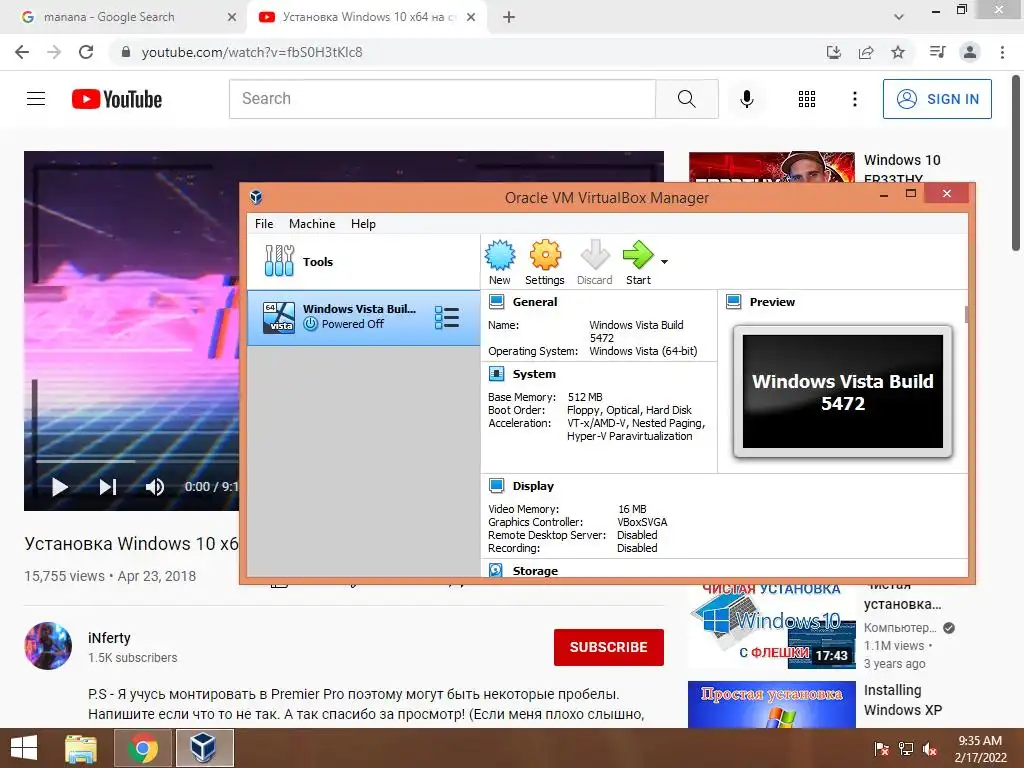Select the Tools item in VirtualBox sidebar
The height and width of the screenshot is (768, 1024).
tap(363, 262)
